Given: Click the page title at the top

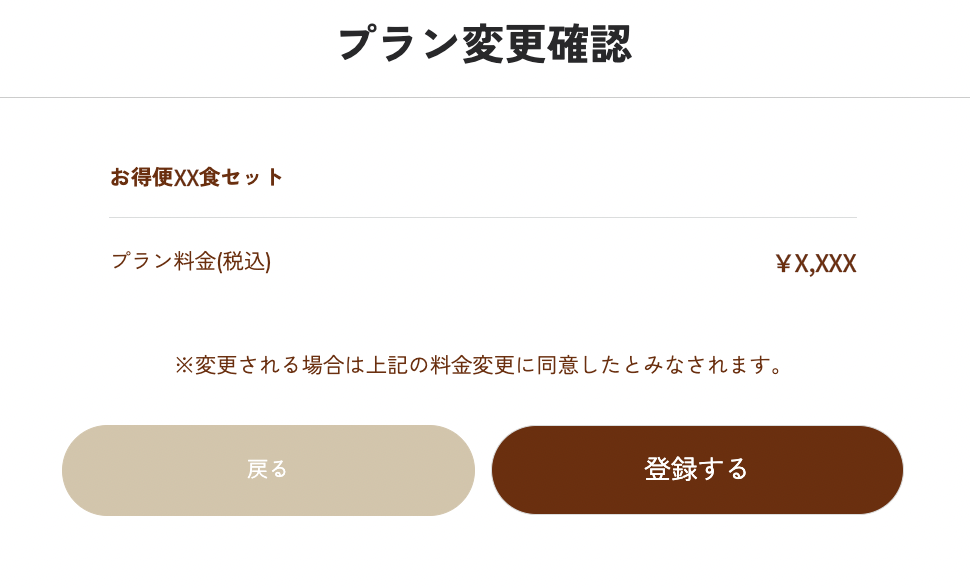Looking at the screenshot, I should click(x=484, y=45).
